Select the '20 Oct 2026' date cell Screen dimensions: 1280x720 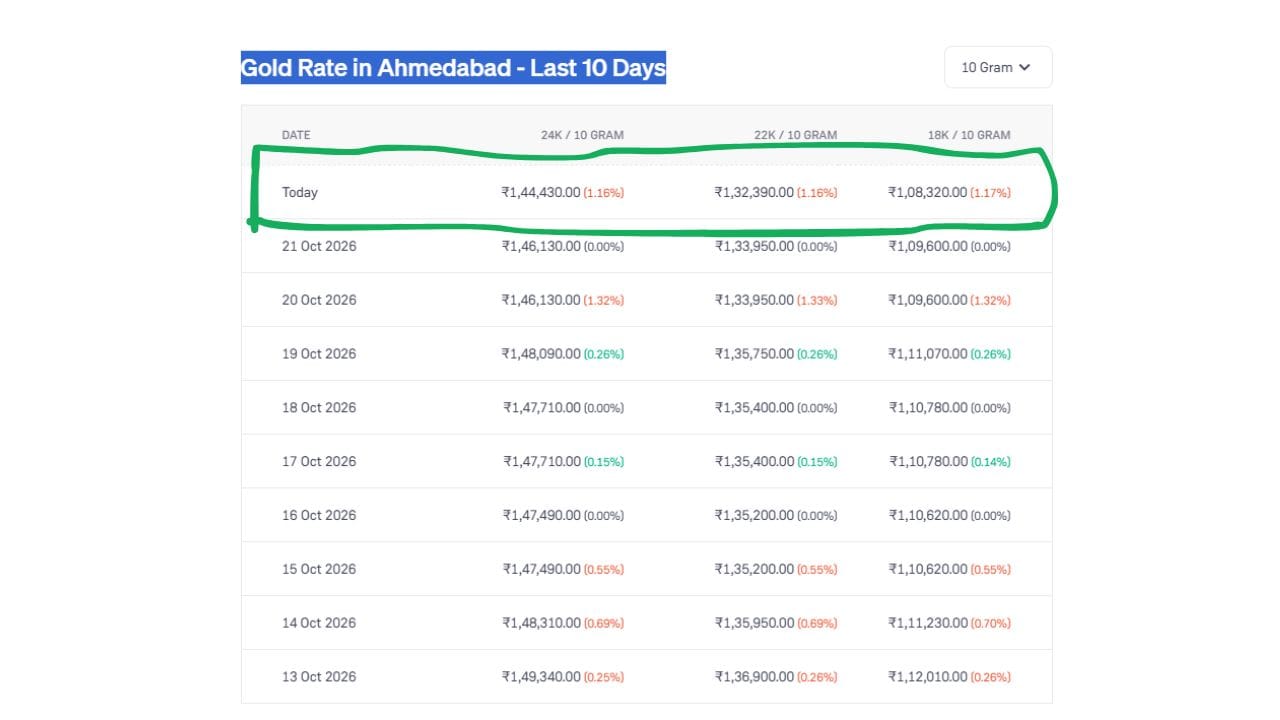[x=319, y=300]
